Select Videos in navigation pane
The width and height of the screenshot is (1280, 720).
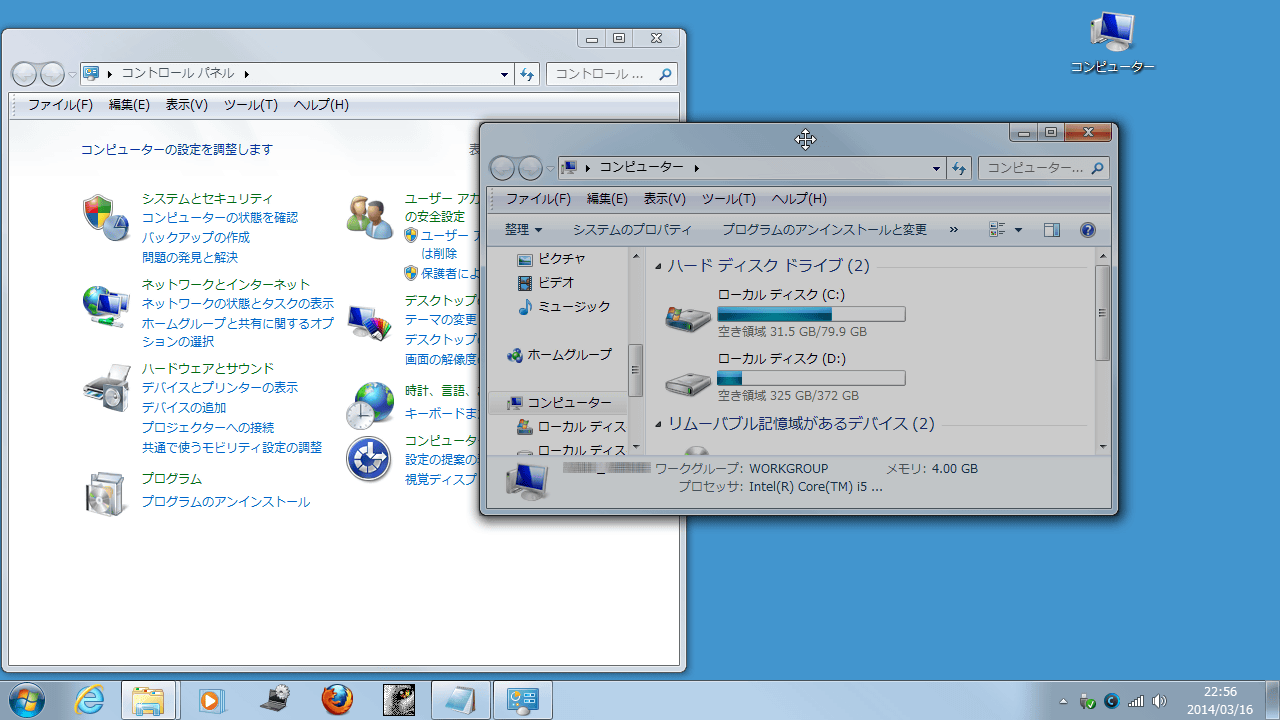(x=546, y=283)
